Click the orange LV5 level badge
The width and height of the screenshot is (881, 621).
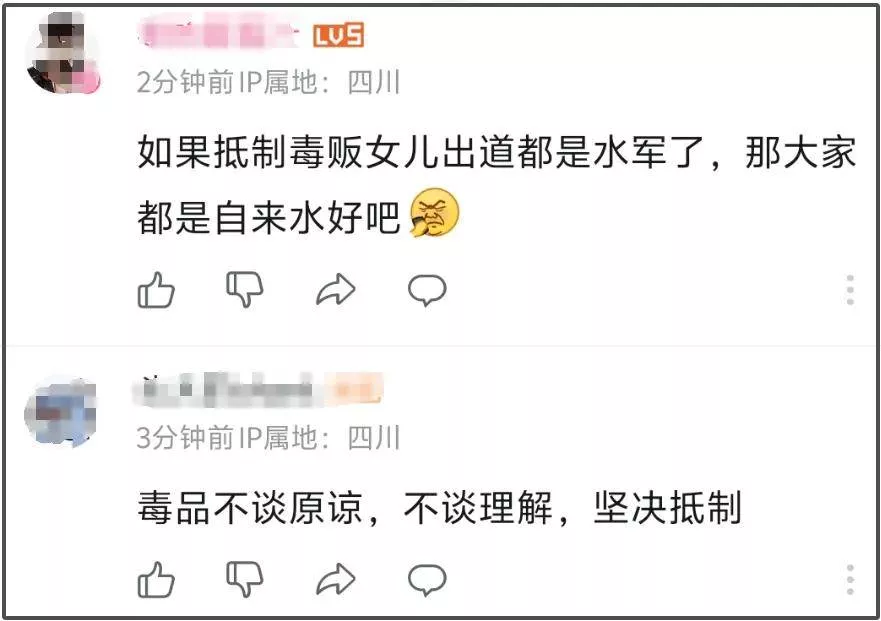338,35
